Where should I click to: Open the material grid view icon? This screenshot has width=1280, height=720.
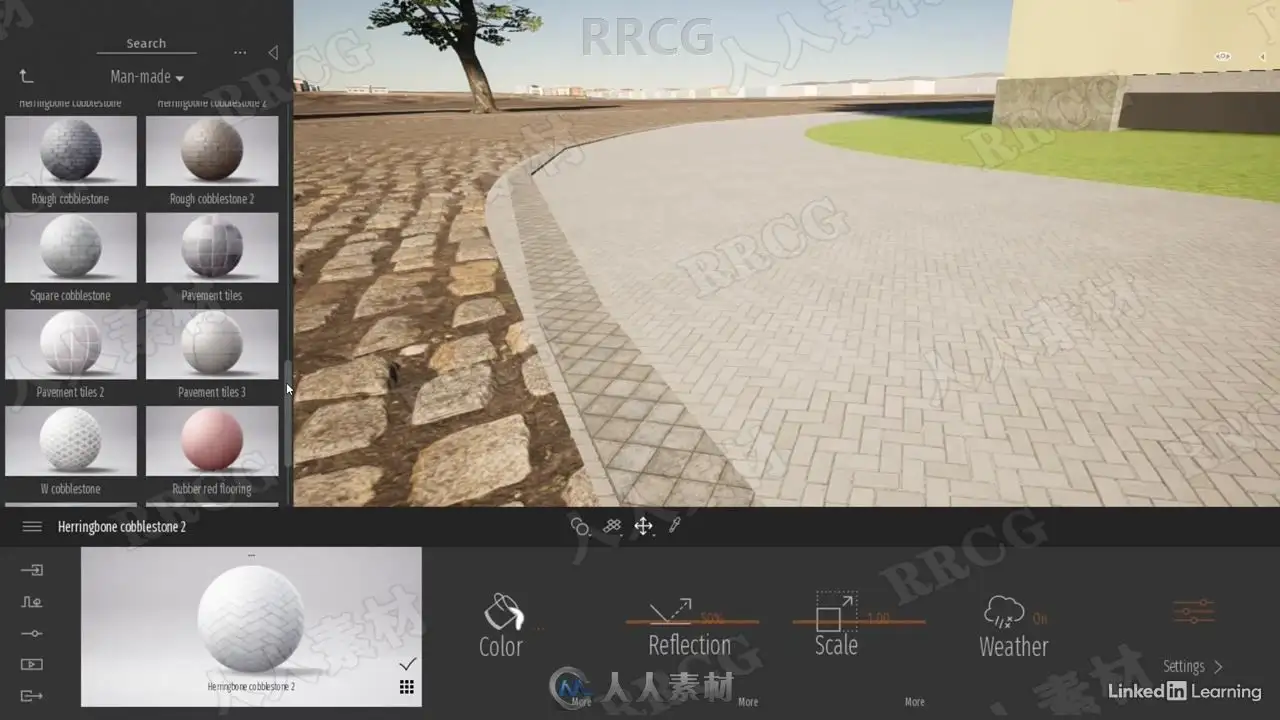[407, 687]
